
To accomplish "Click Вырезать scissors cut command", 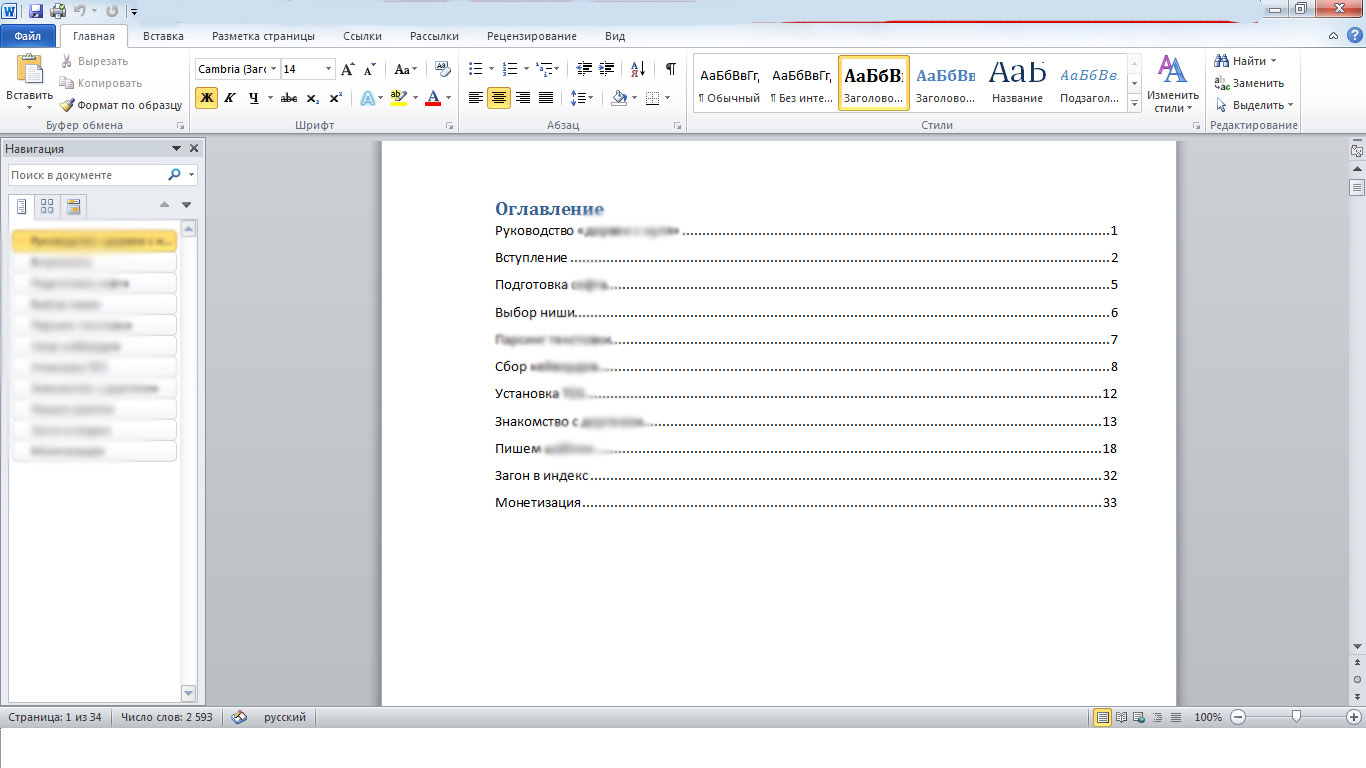I will coord(94,61).
